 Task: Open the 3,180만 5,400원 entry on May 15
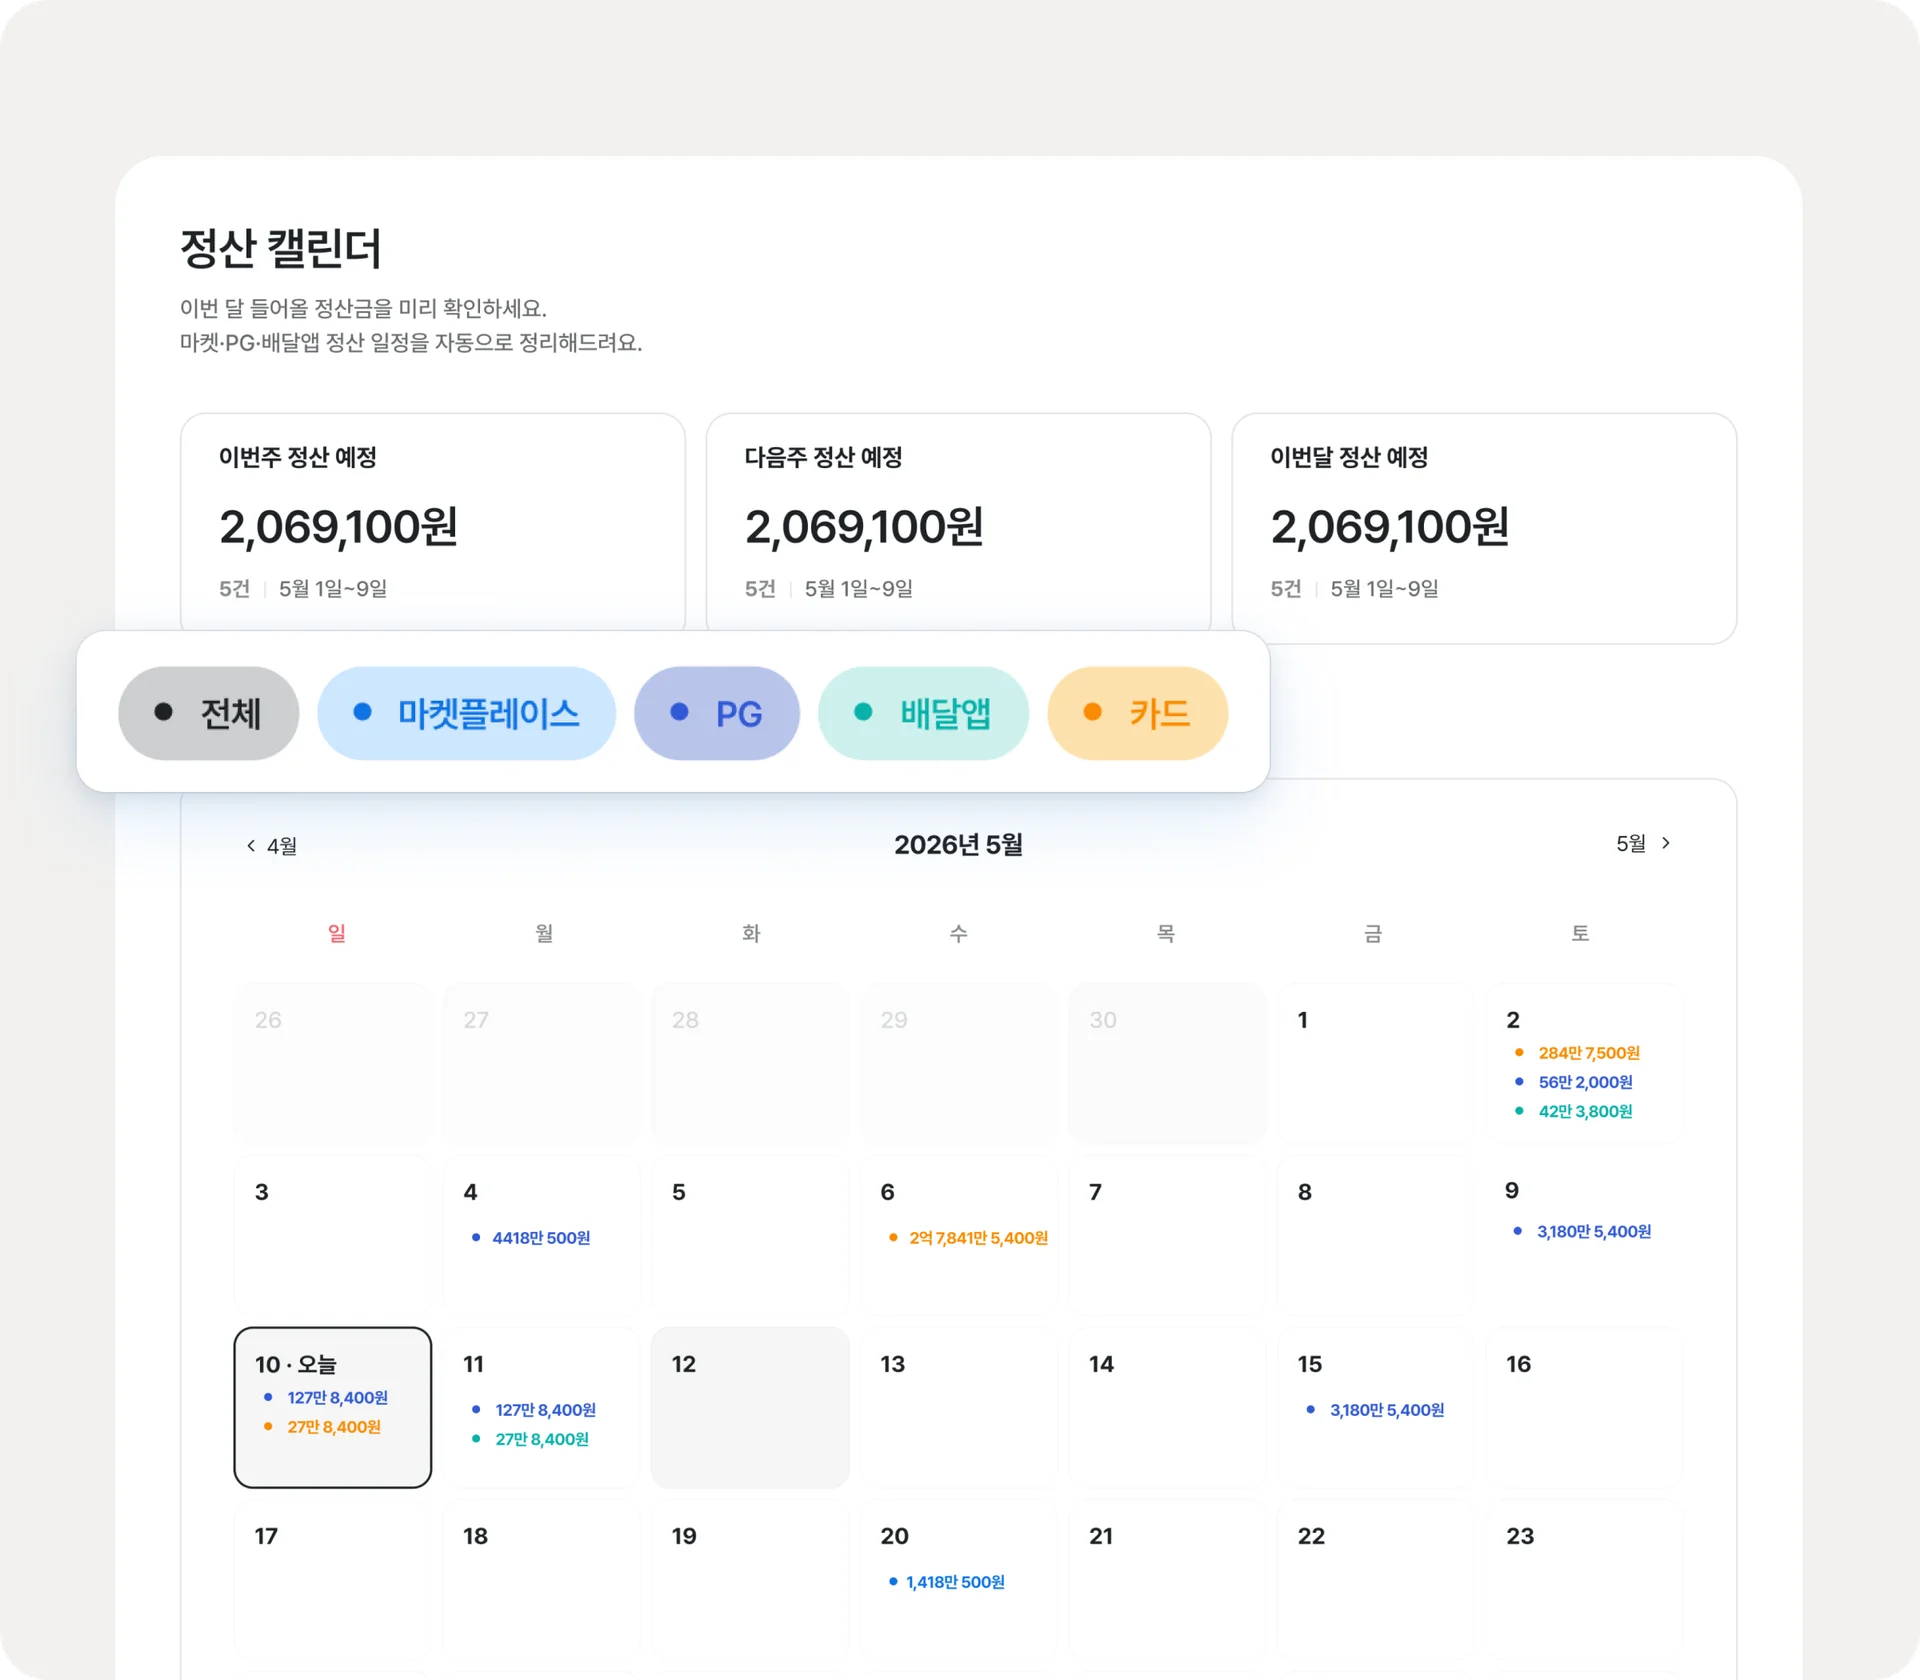click(x=1375, y=1410)
